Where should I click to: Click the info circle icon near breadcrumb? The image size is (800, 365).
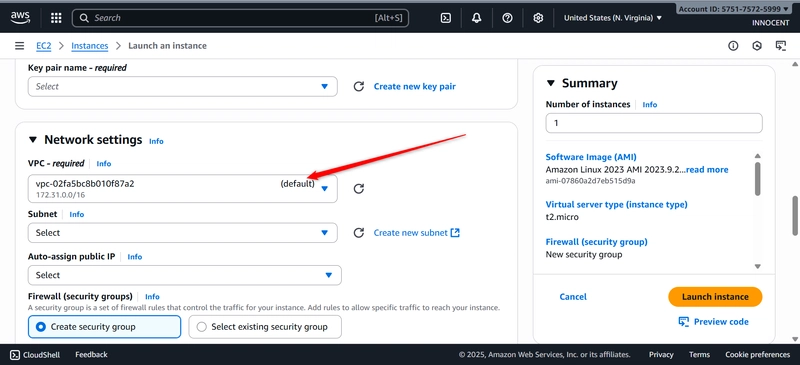click(x=733, y=46)
